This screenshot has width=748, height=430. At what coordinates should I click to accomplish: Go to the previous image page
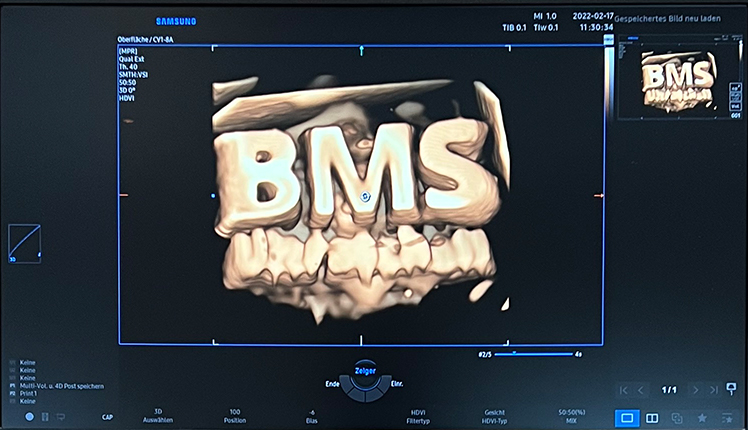coord(642,390)
